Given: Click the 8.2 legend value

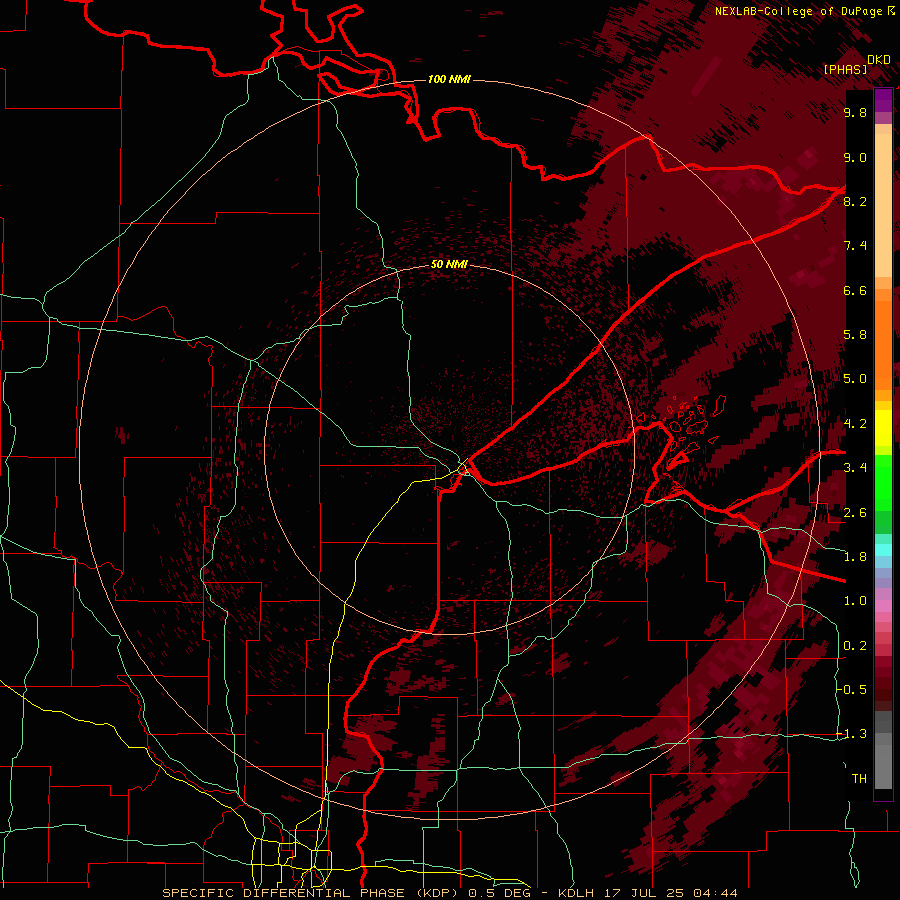Looking at the screenshot, I should [x=855, y=201].
